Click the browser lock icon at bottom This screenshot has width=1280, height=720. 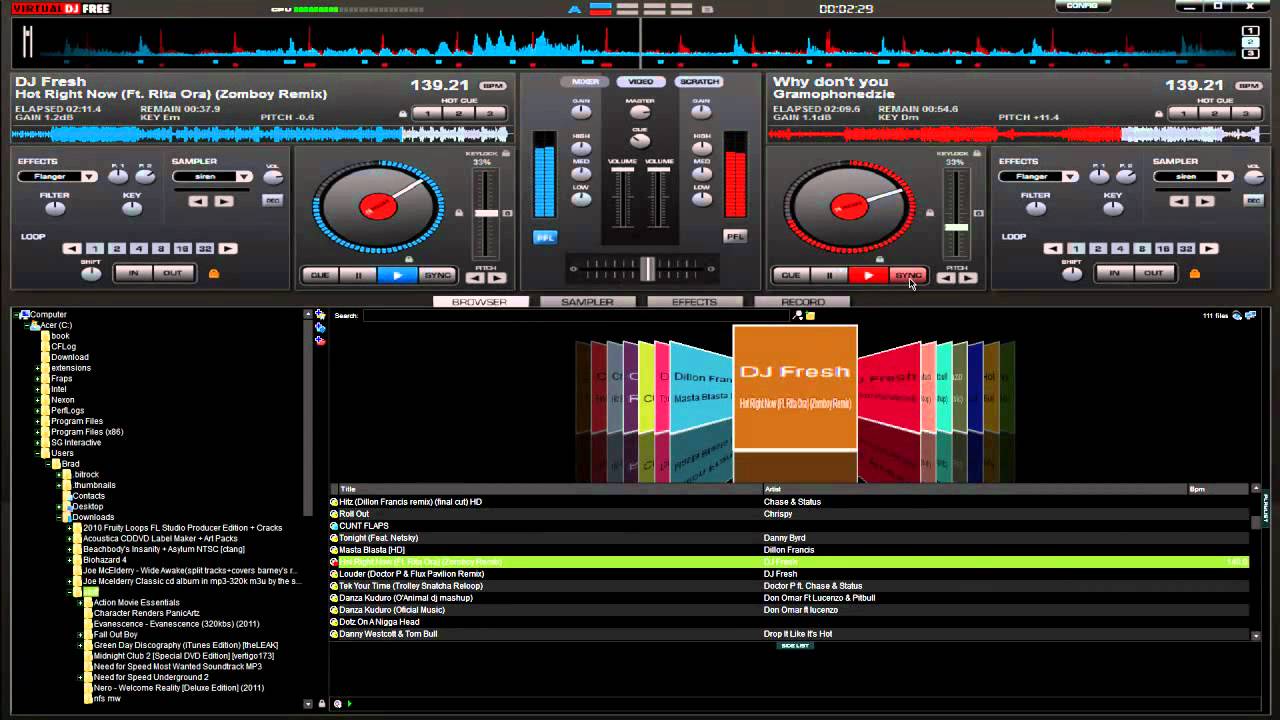[x=322, y=704]
